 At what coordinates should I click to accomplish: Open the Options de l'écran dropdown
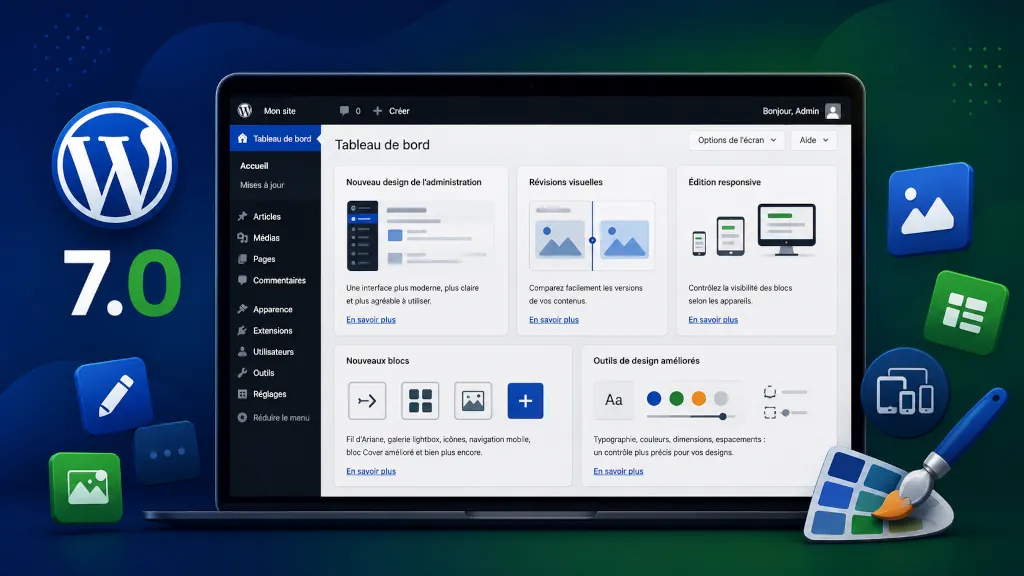click(737, 140)
